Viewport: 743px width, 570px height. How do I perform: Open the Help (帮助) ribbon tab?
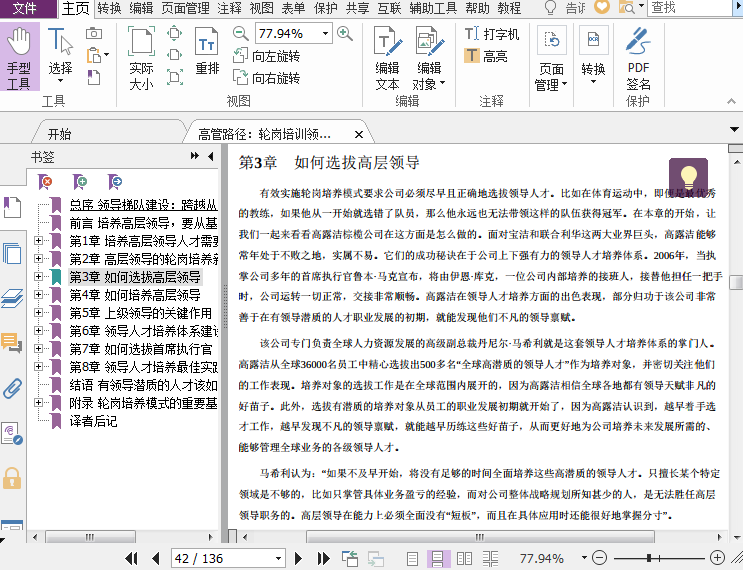pos(477,8)
